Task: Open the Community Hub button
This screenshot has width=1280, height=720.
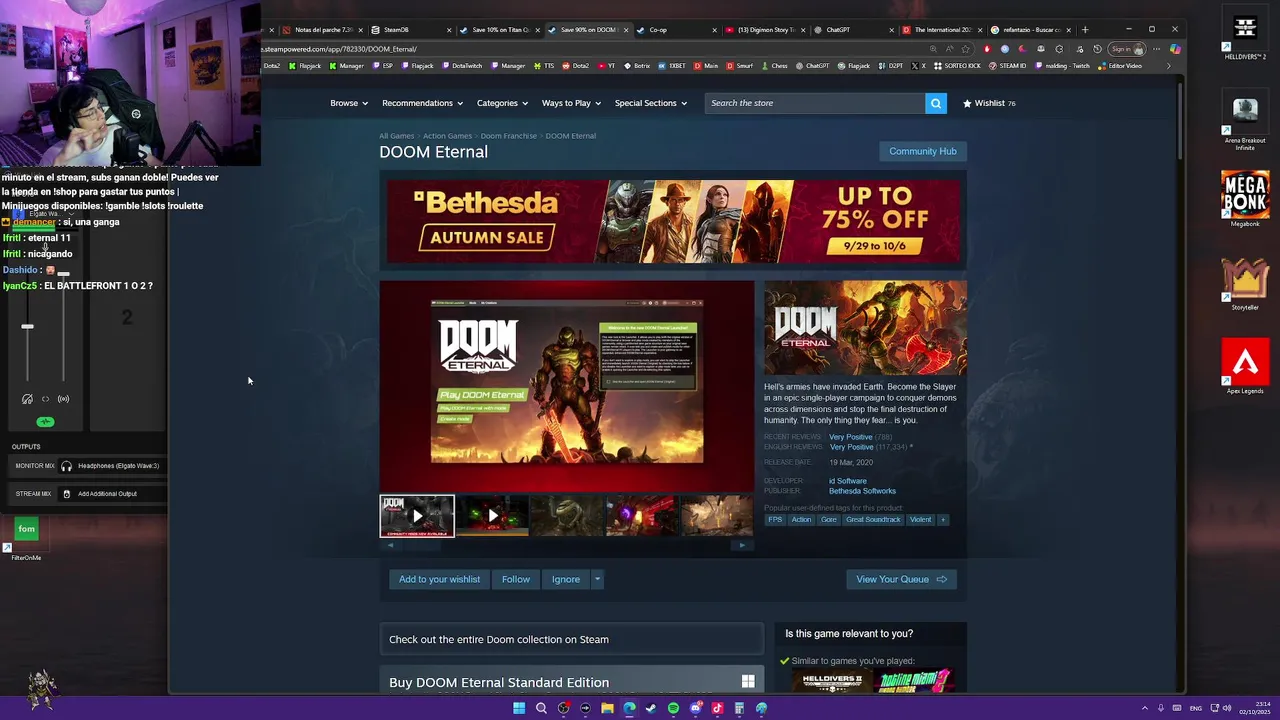Action: coord(922,151)
